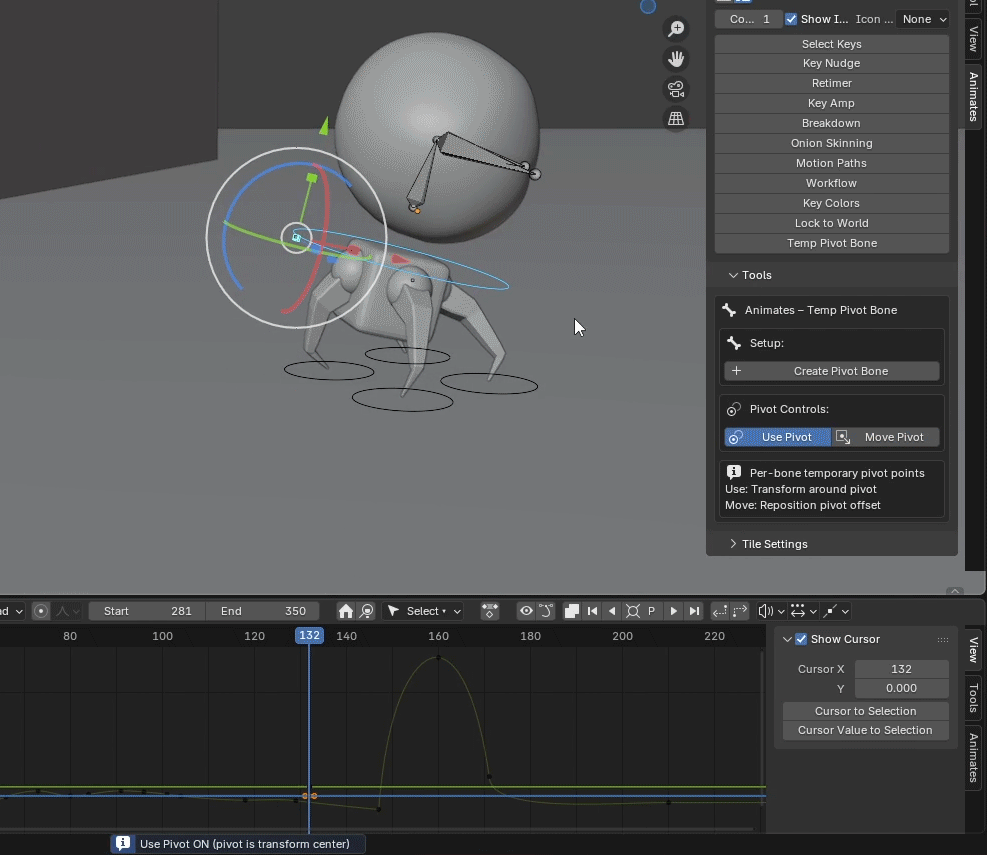987x855 pixels.
Task: Toggle the Use Pivot button off
Action: click(777, 437)
